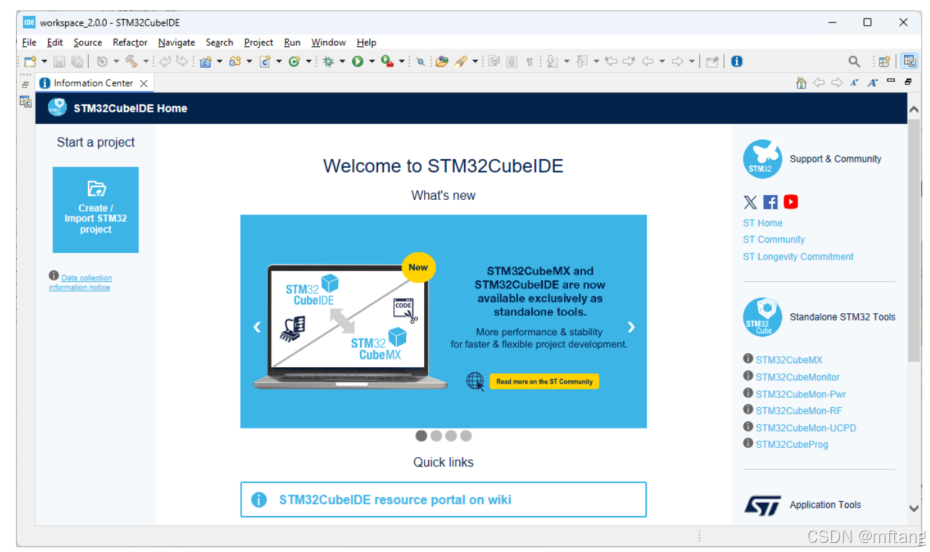Click the New C source file icon
The height and width of the screenshot is (552, 930).
[265, 62]
